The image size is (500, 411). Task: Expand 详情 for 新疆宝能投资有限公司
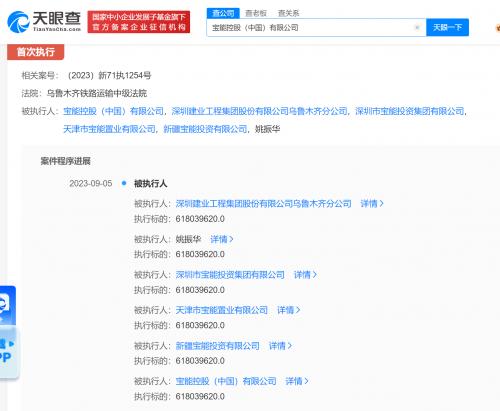pos(280,346)
